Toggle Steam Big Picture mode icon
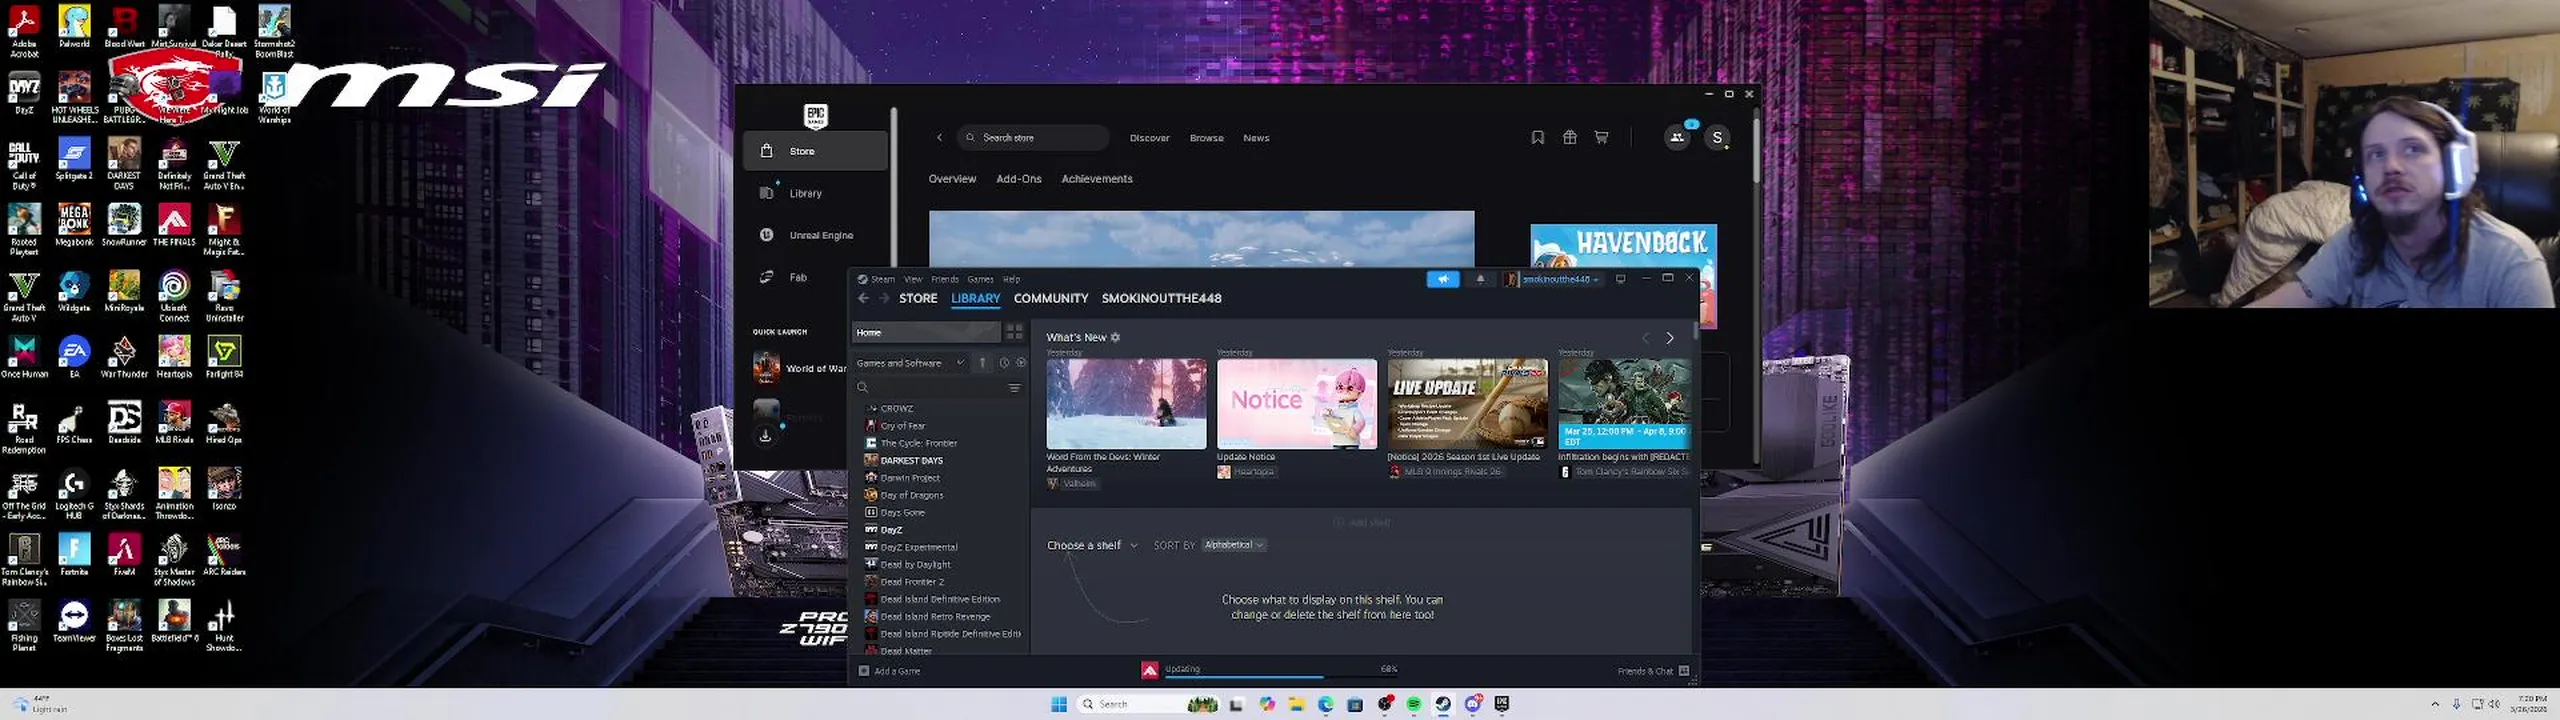 click(x=1620, y=279)
